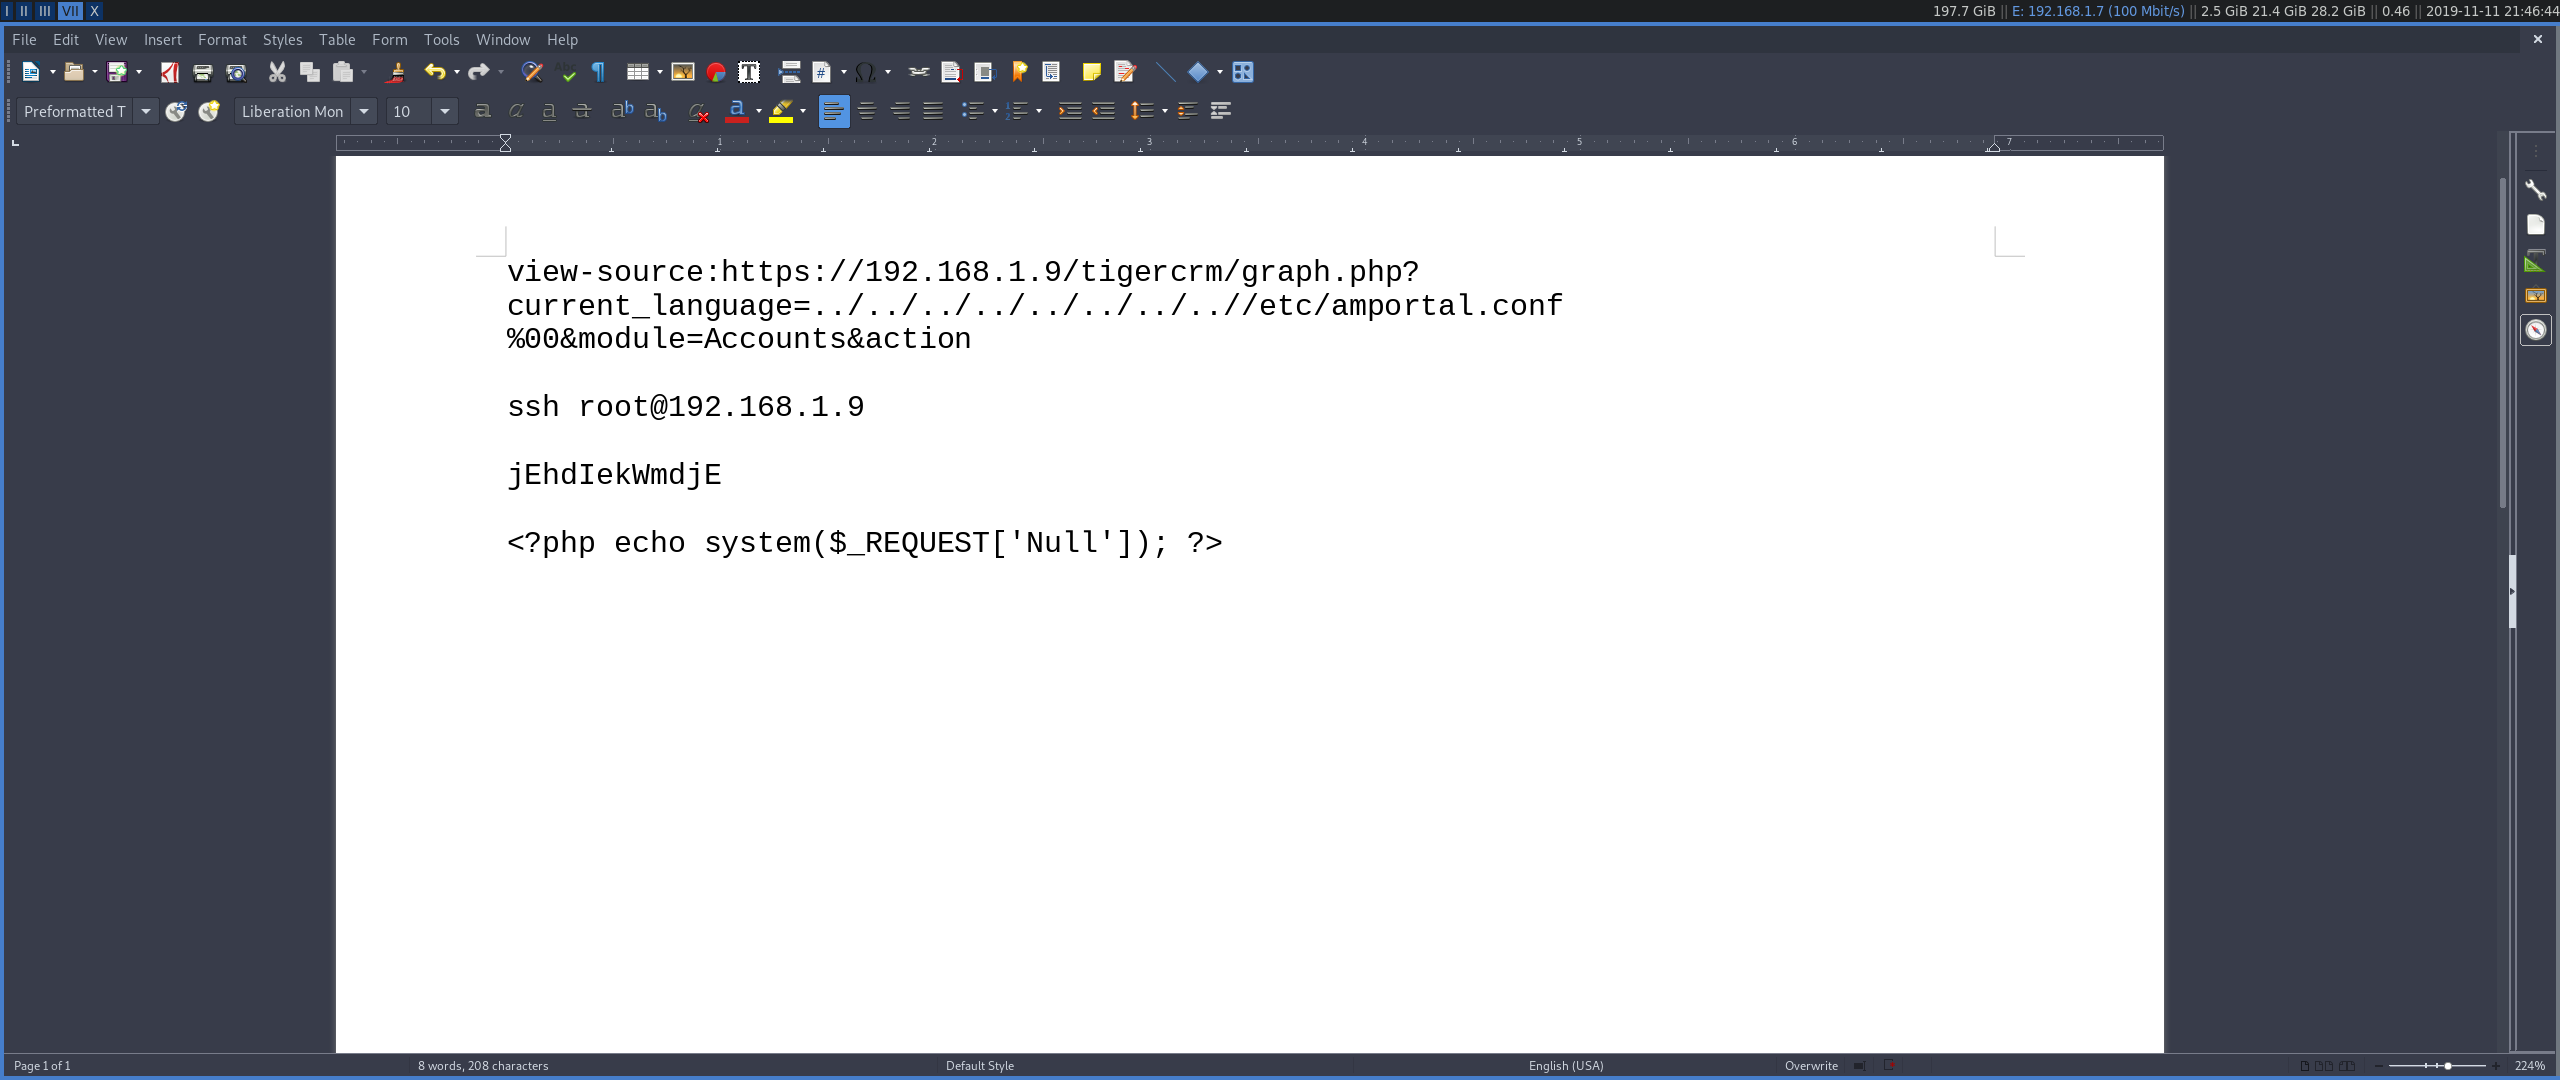Open Find & Replace
2560x1080 pixels.
pos(533,72)
